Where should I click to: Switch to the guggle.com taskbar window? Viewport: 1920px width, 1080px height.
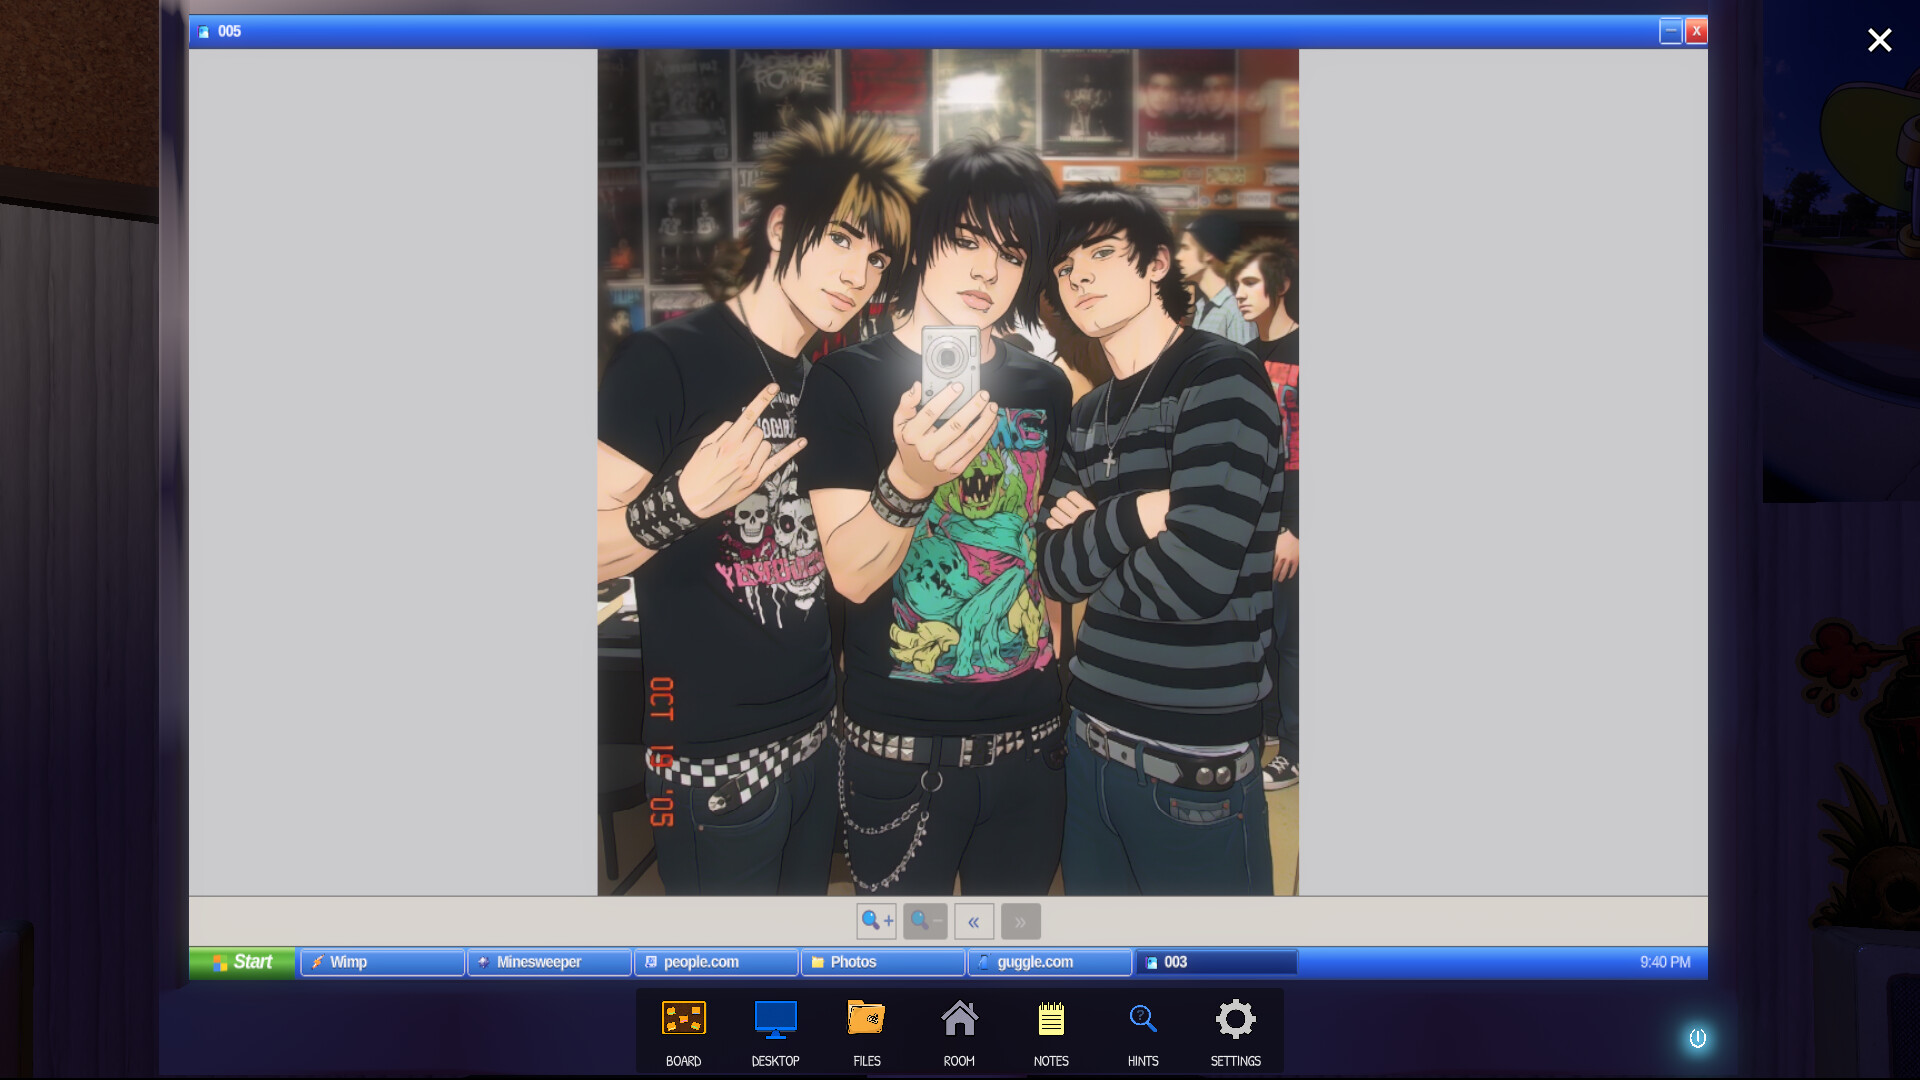(x=1050, y=962)
